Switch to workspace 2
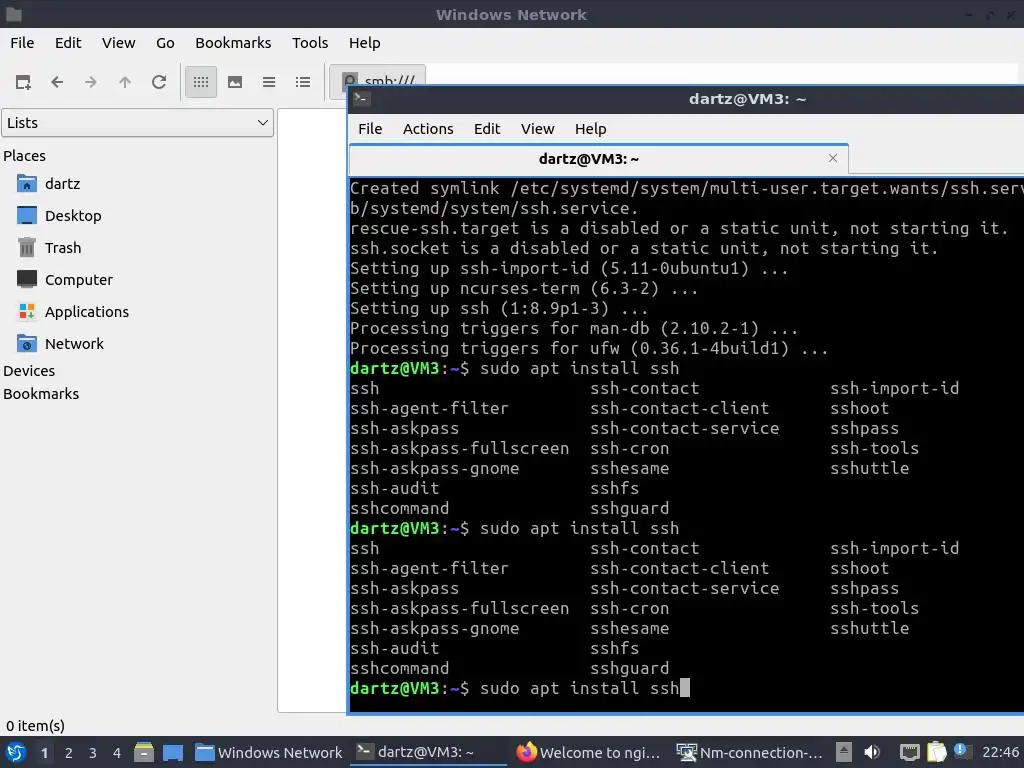This screenshot has height=768, width=1024. click(x=69, y=753)
